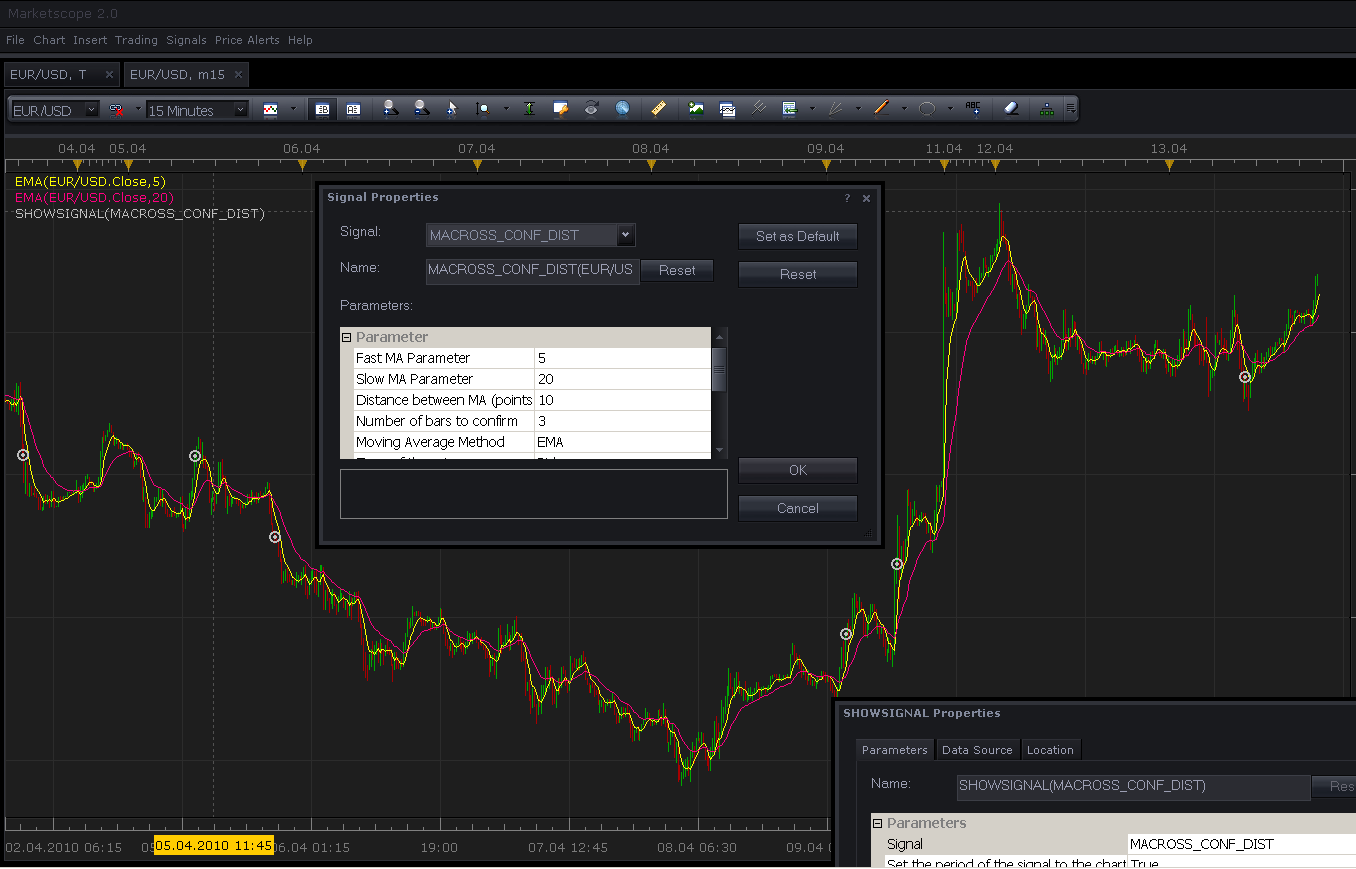Select the eraser tool in the toolbar
Screen dimensions: 1356x869
(x=1010, y=108)
